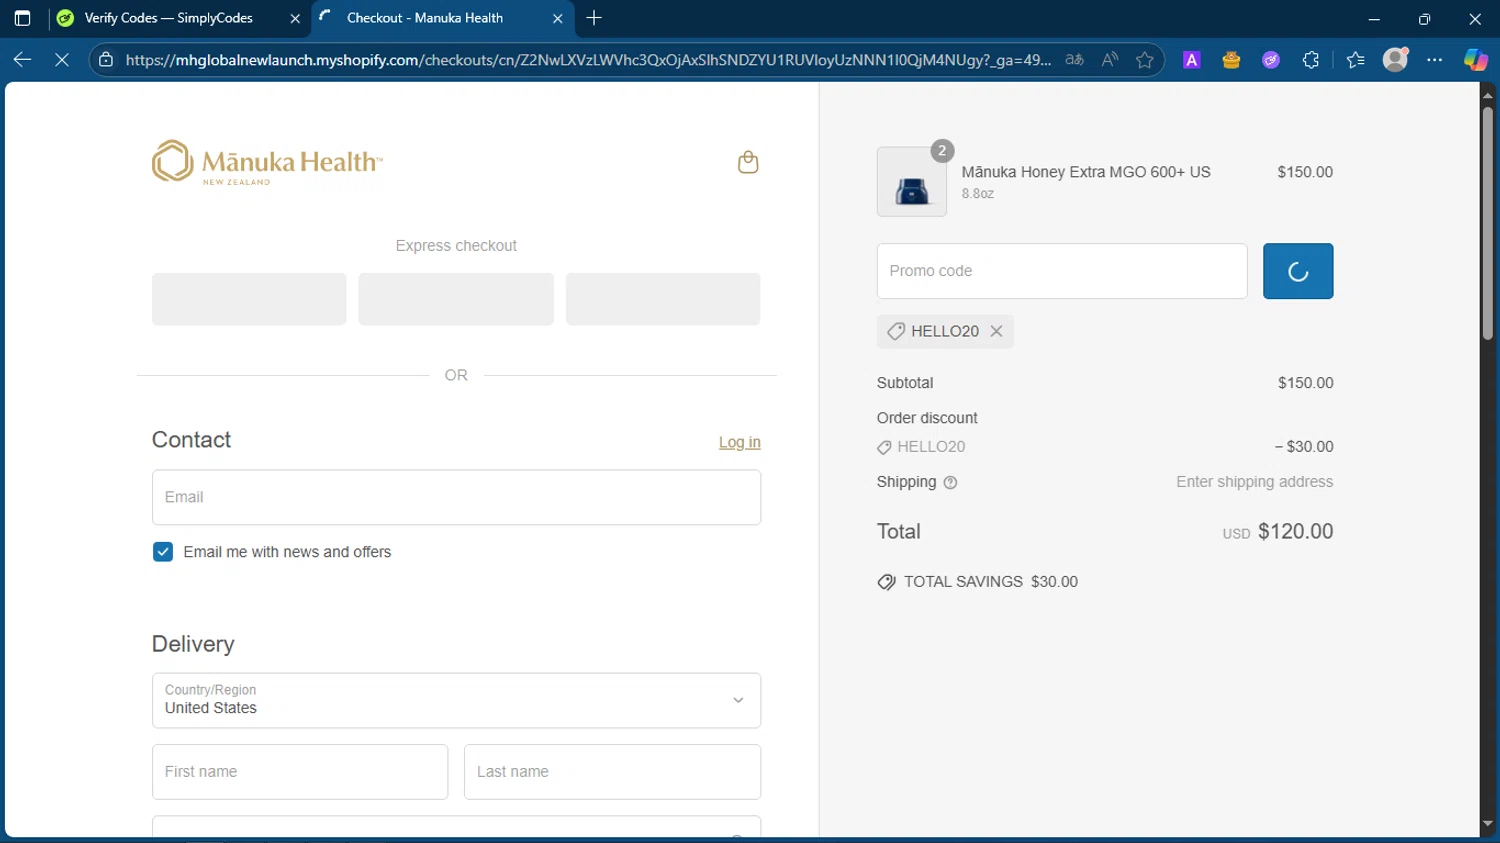1500x843 pixels.
Task: Click the page vertical scrollbar
Action: point(1488,222)
